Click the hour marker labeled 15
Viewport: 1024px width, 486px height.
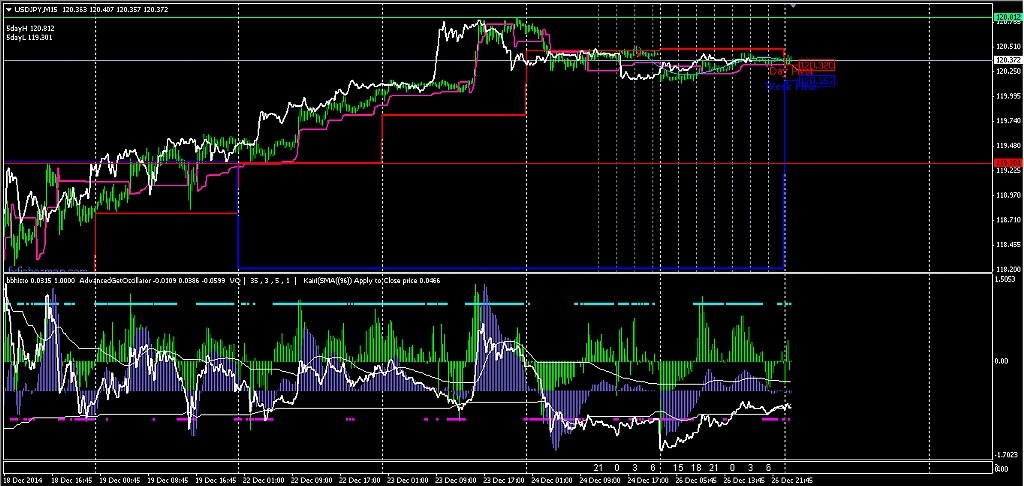(x=679, y=468)
